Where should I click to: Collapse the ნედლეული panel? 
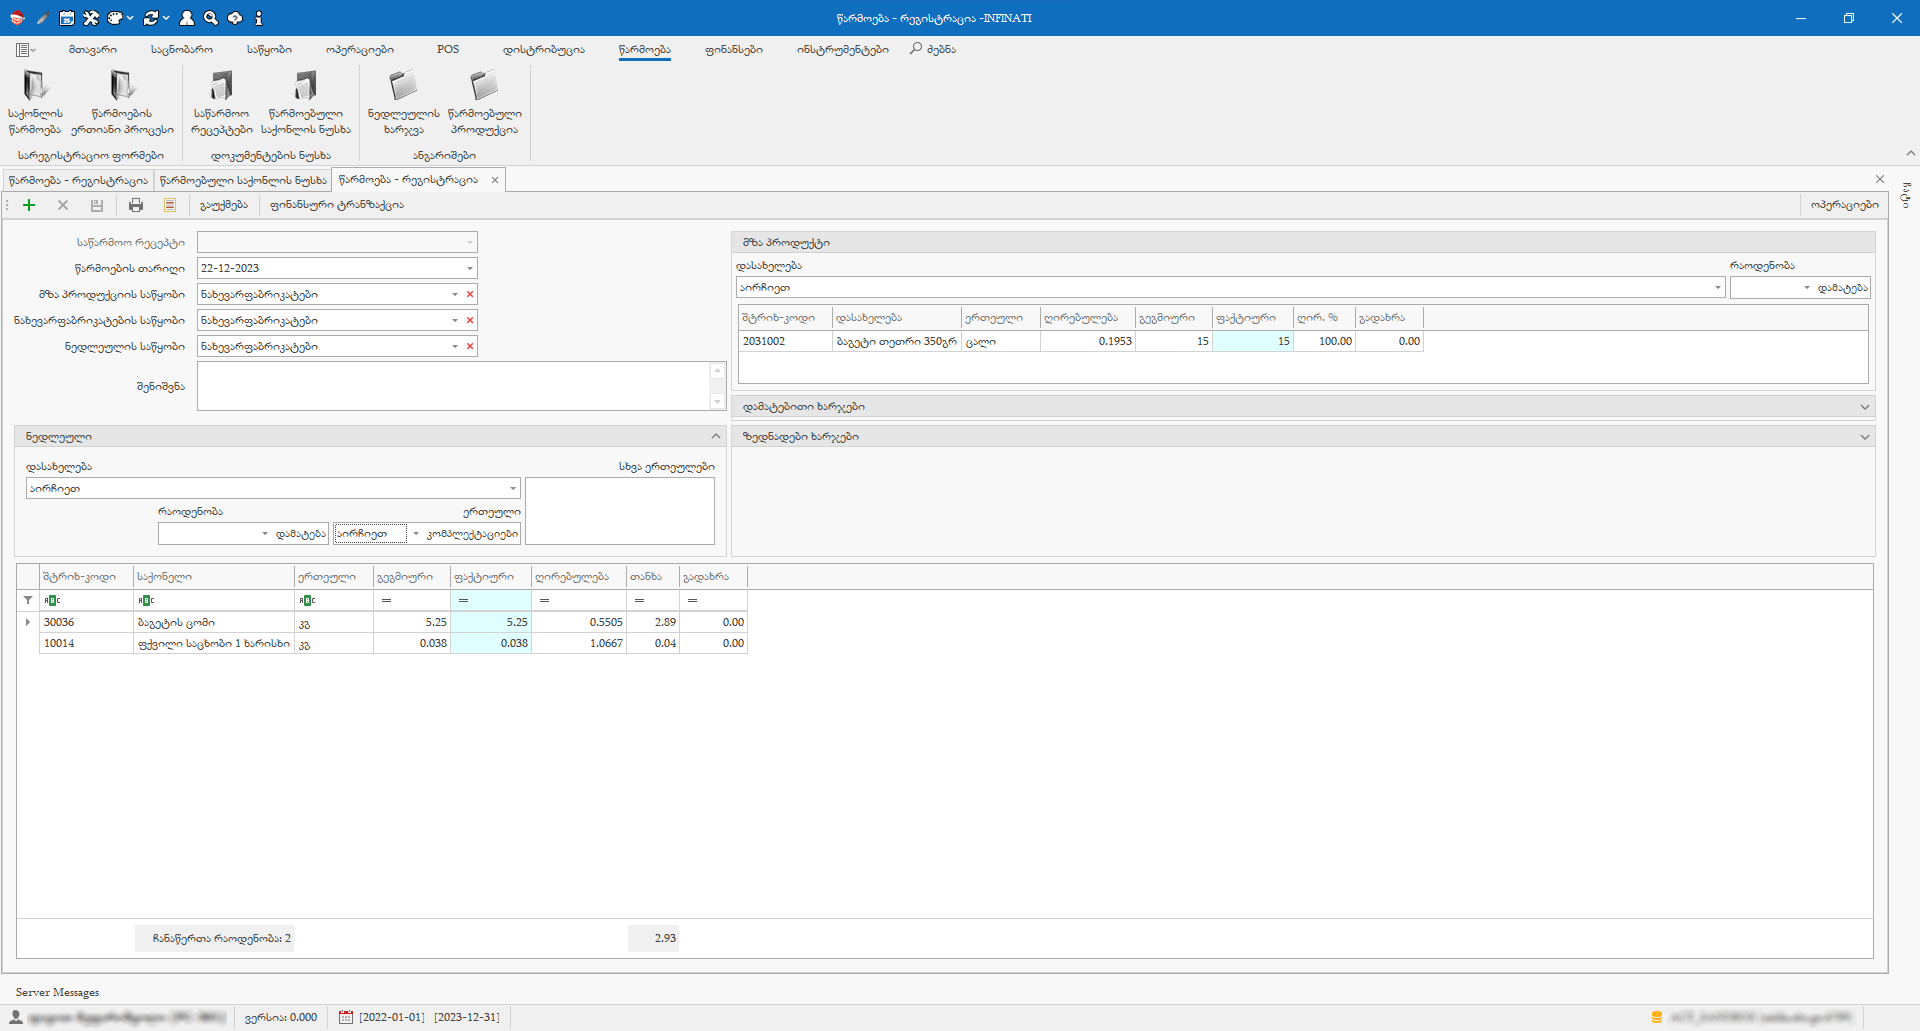pos(716,436)
